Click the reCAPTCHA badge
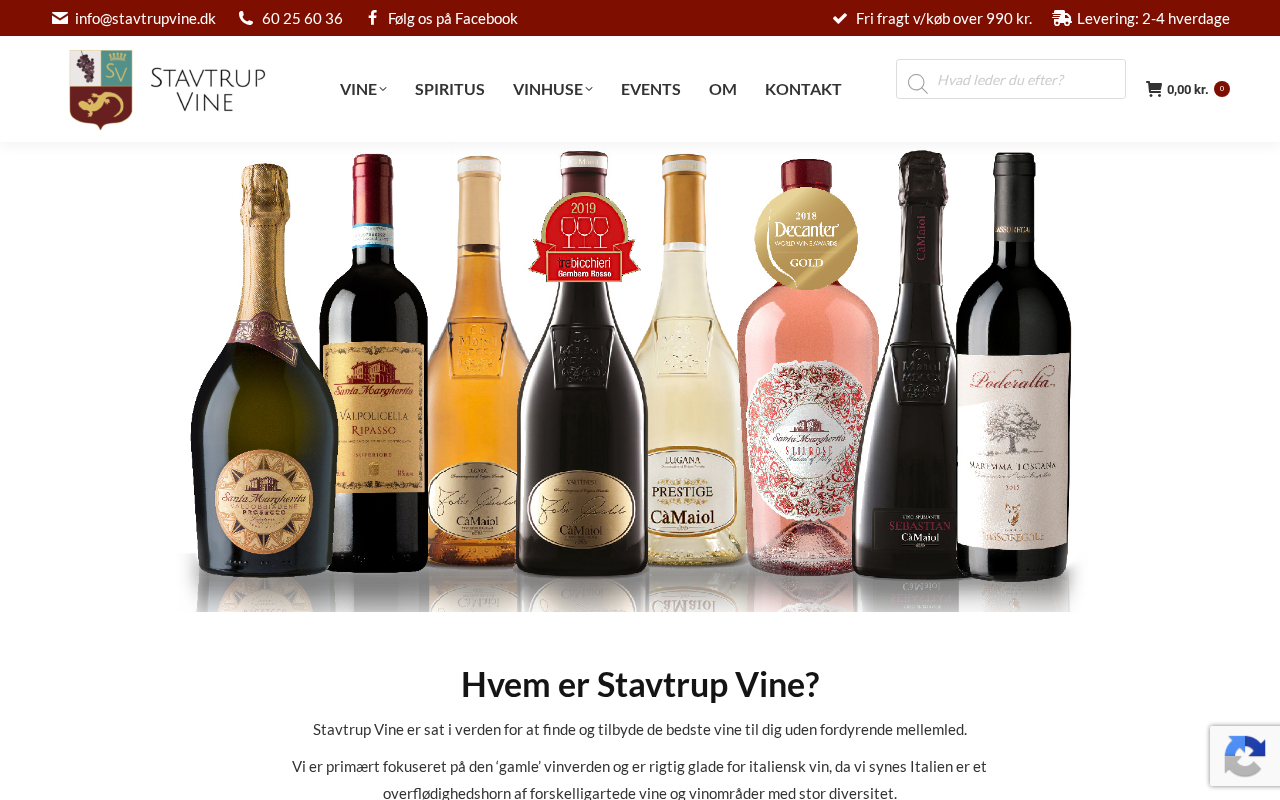Viewport: 1280px width, 800px height. click(x=1245, y=756)
